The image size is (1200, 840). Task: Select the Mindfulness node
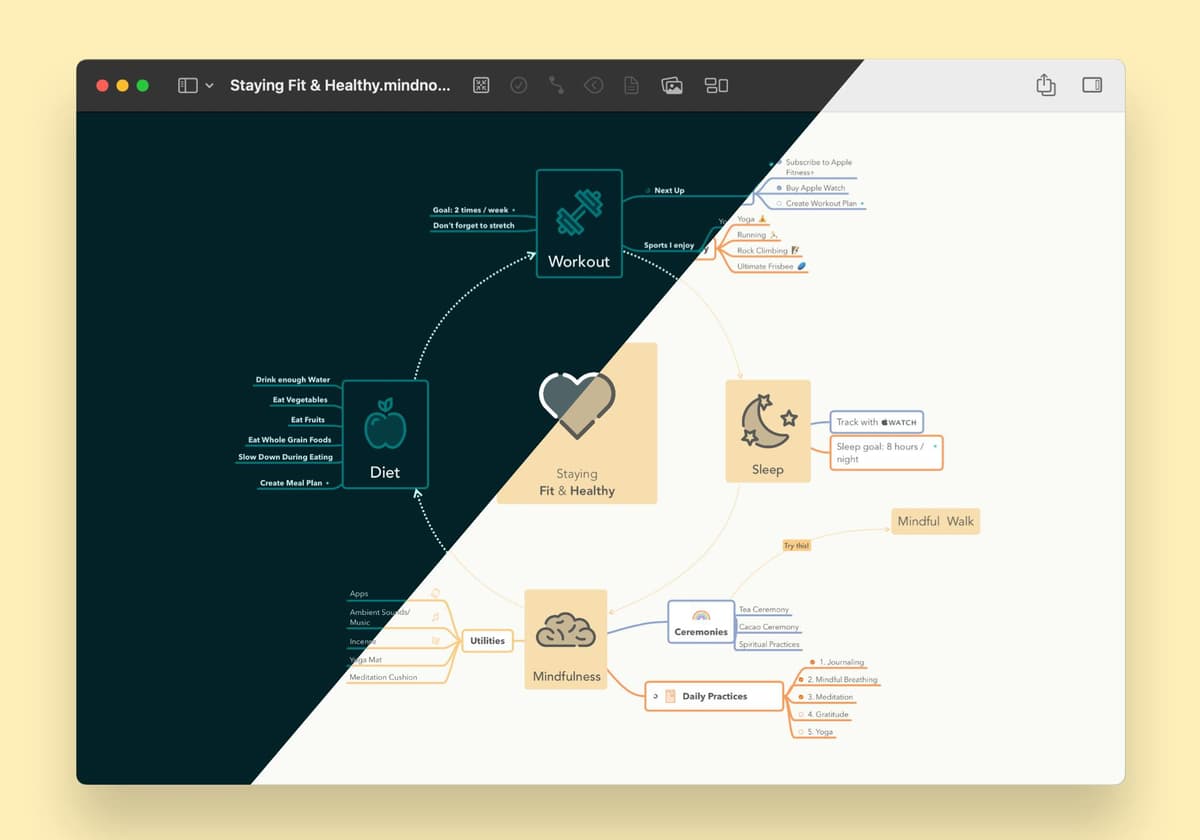click(x=566, y=639)
